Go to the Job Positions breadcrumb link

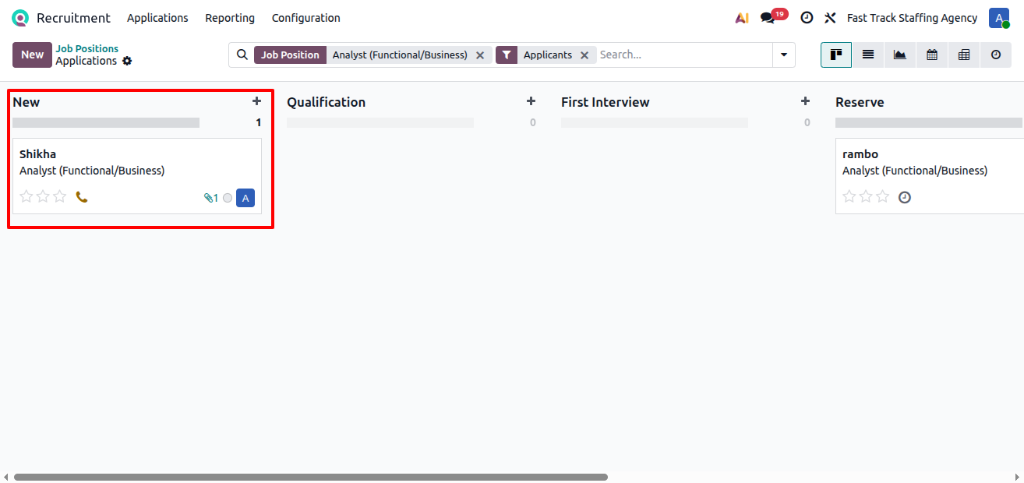[x=87, y=48]
